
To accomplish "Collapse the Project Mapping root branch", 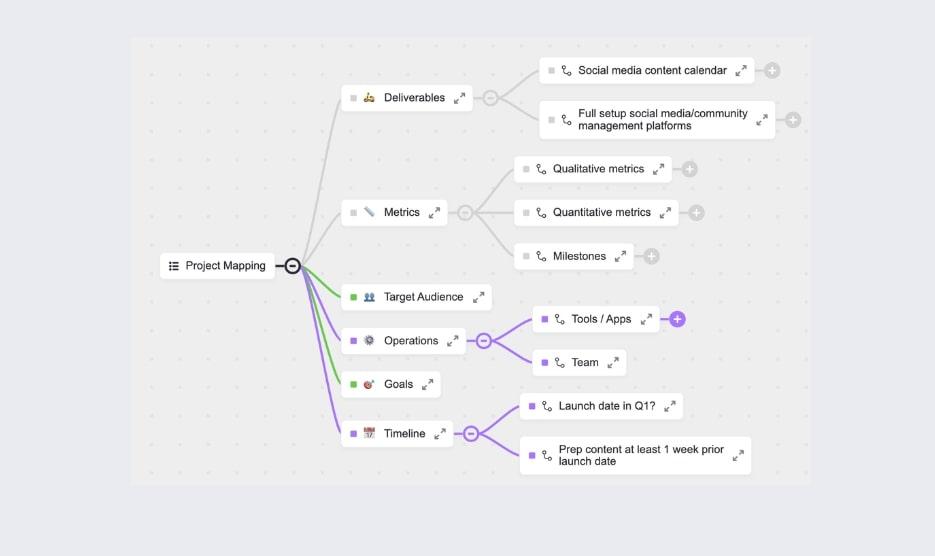I will pos(292,266).
